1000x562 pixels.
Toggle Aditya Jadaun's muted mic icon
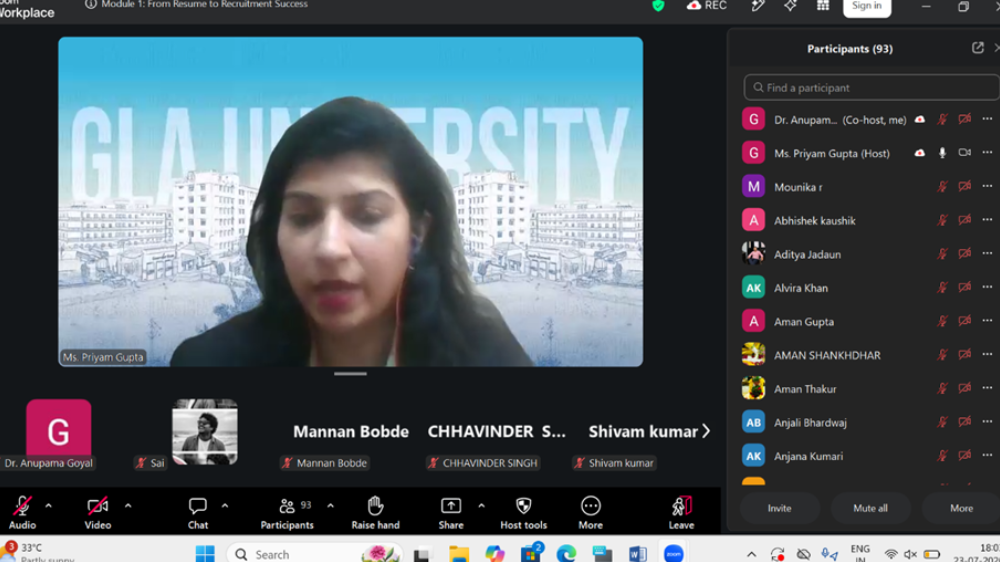click(x=942, y=254)
